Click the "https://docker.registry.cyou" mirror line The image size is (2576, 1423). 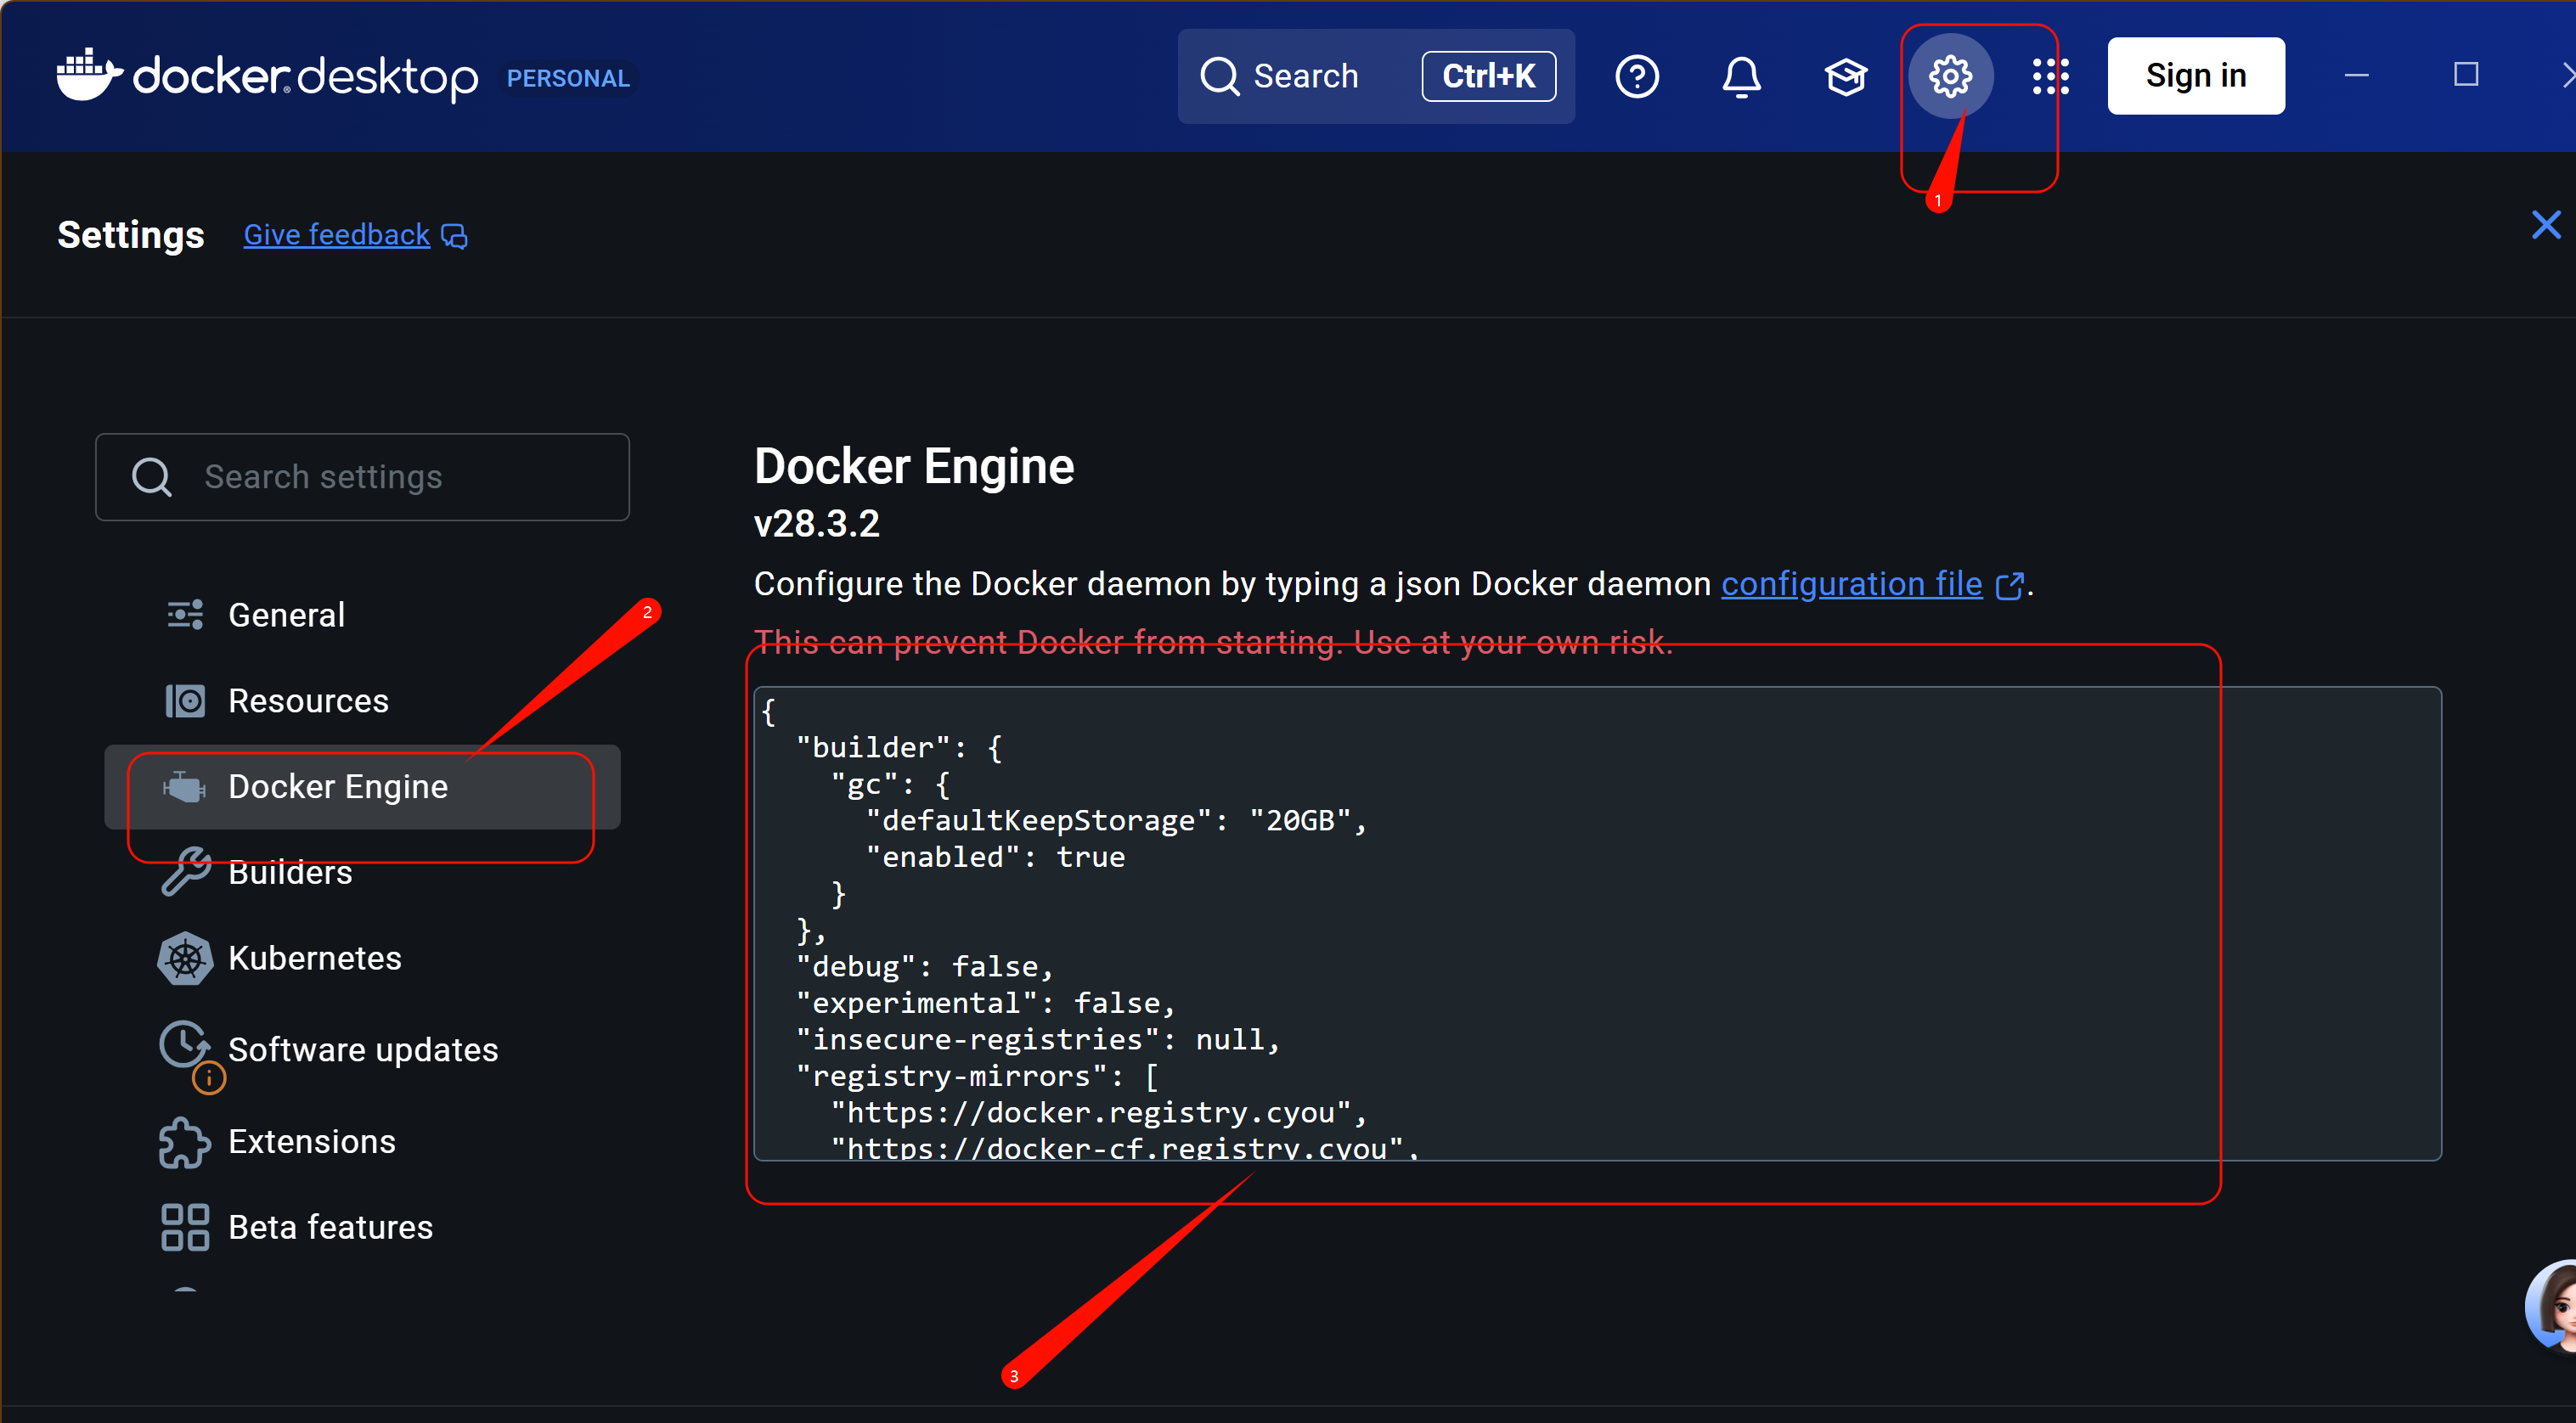[x=1099, y=1113]
